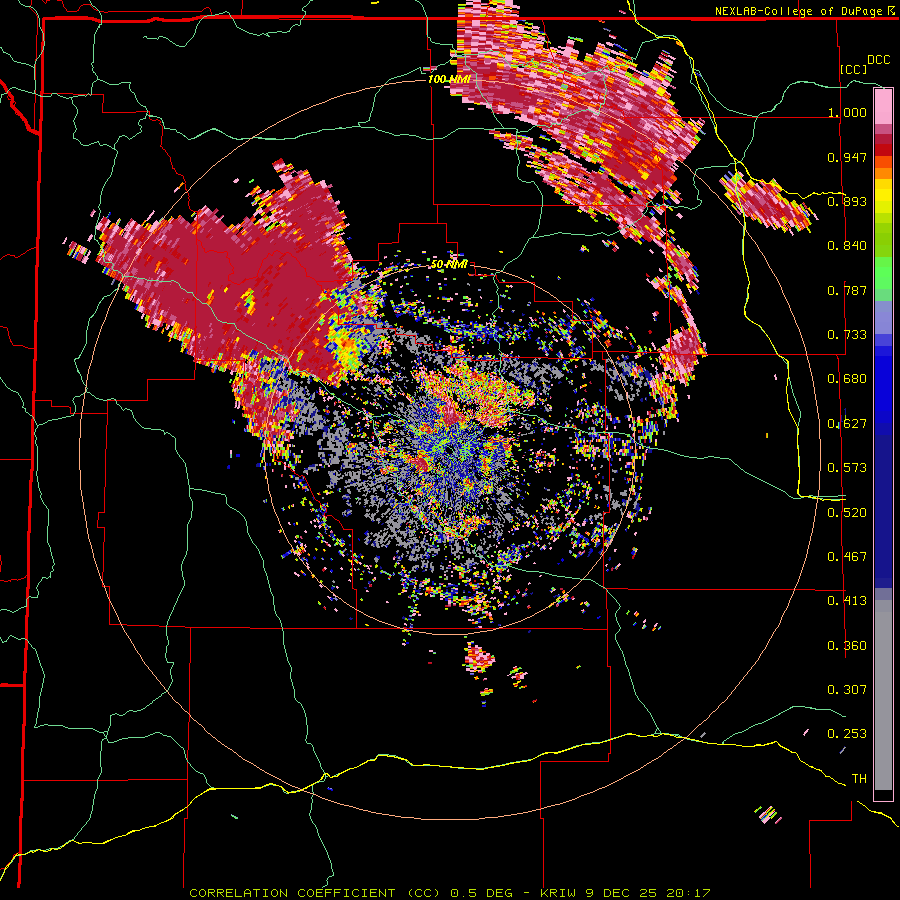Click the 0.413 scale value
Screen dimensions: 900x900
[x=847, y=600]
